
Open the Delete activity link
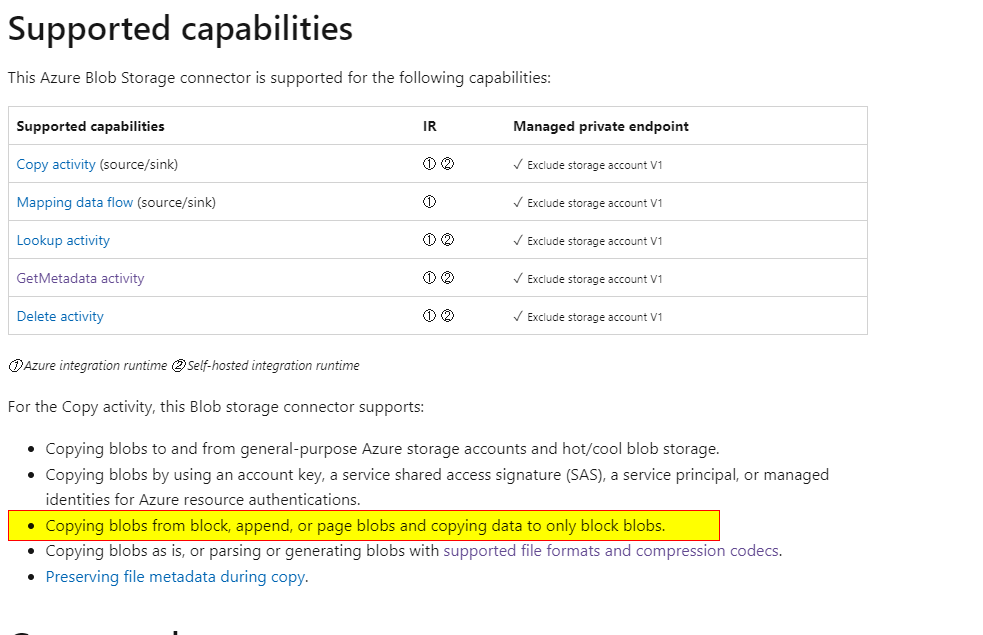pyautogui.click(x=60, y=317)
